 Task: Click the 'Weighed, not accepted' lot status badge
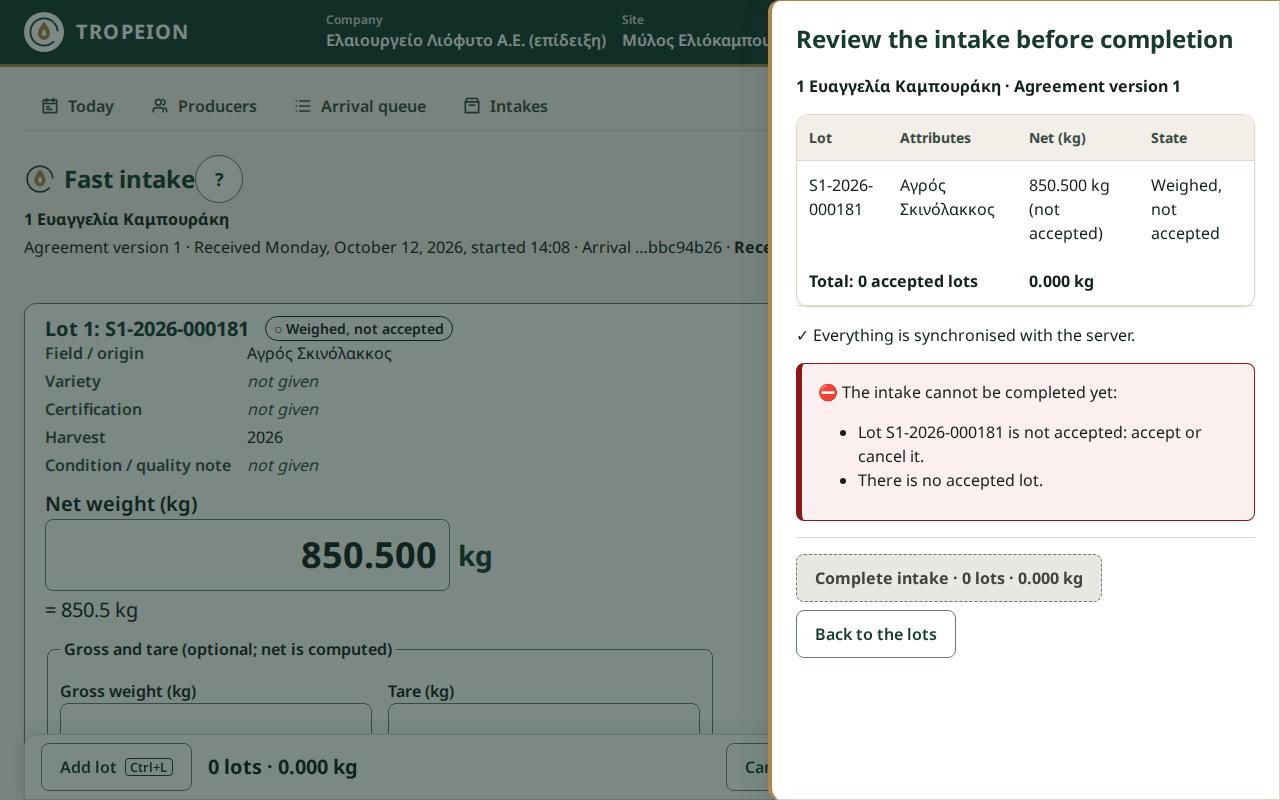tap(359, 329)
